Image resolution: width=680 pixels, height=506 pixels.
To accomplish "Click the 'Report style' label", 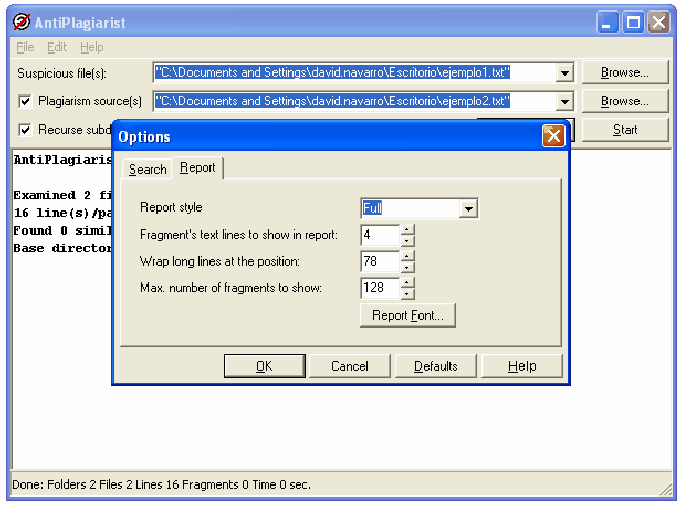I will click(x=171, y=207).
